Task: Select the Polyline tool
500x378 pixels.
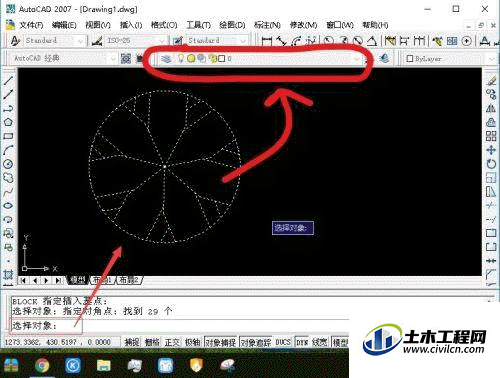Action: click(x=8, y=109)
